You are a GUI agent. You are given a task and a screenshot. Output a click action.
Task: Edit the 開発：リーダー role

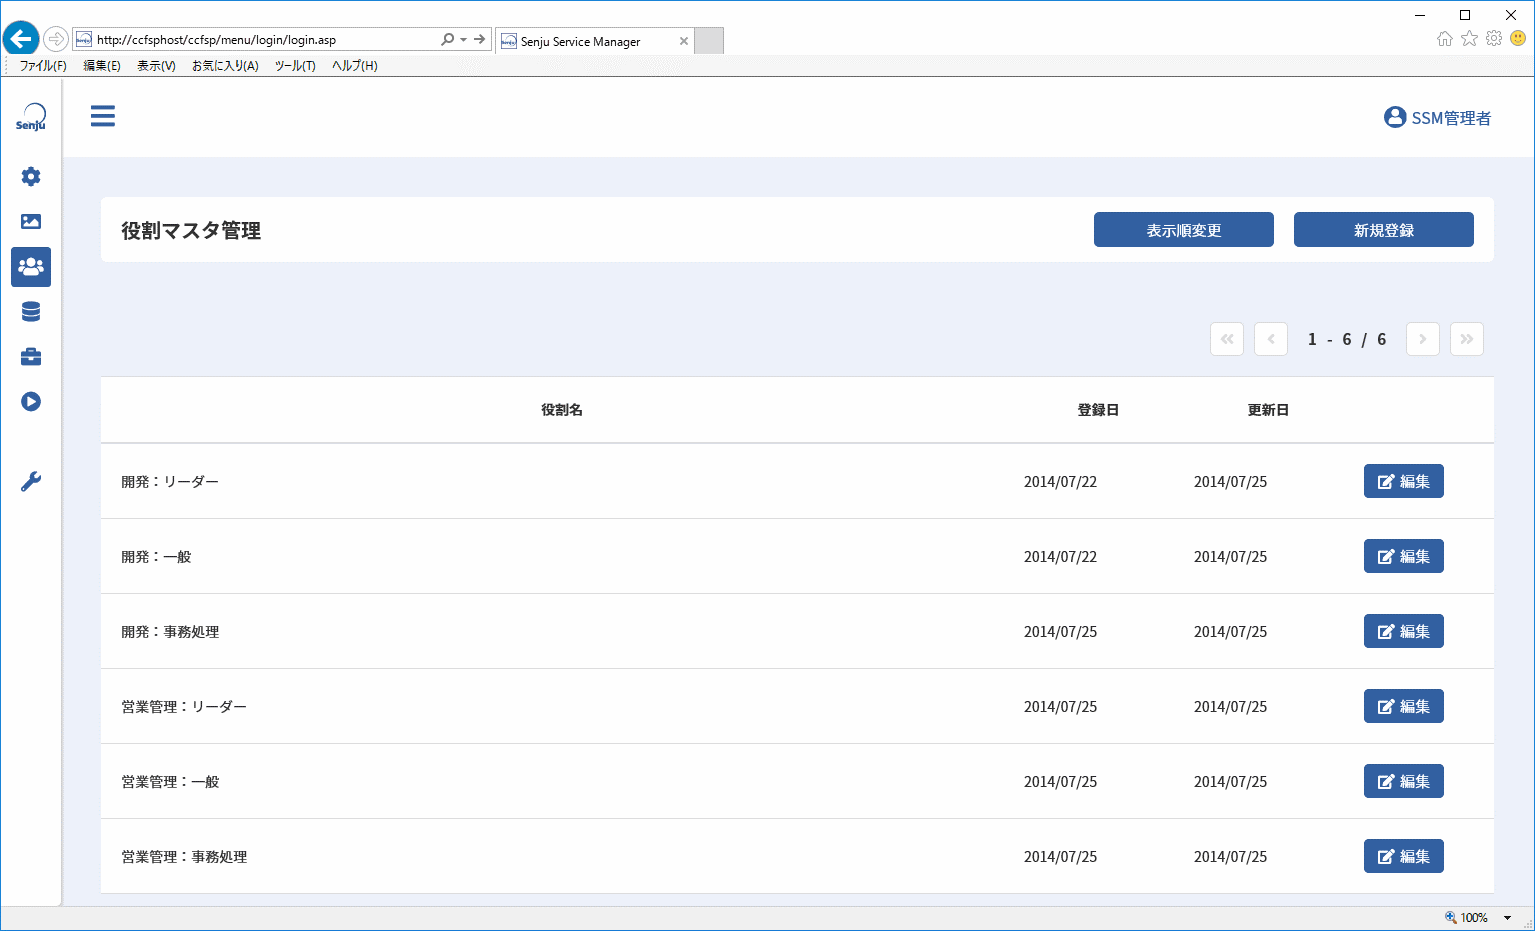1404,481
